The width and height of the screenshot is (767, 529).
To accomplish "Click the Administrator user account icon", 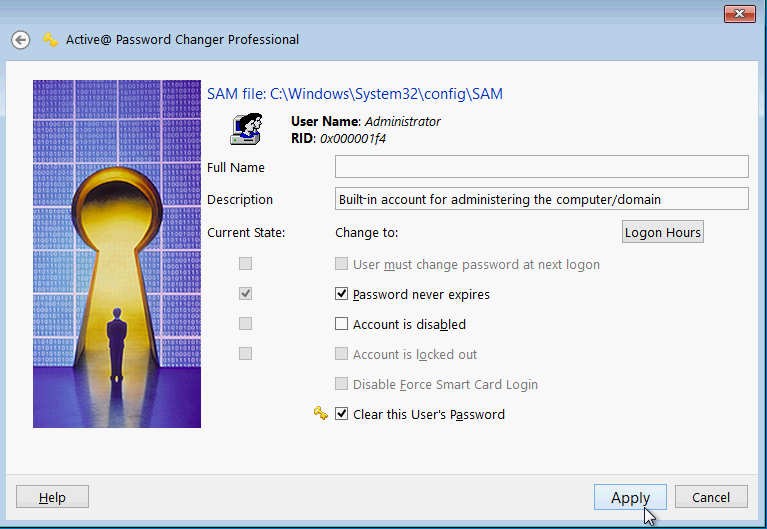I will tap(246, 129).
